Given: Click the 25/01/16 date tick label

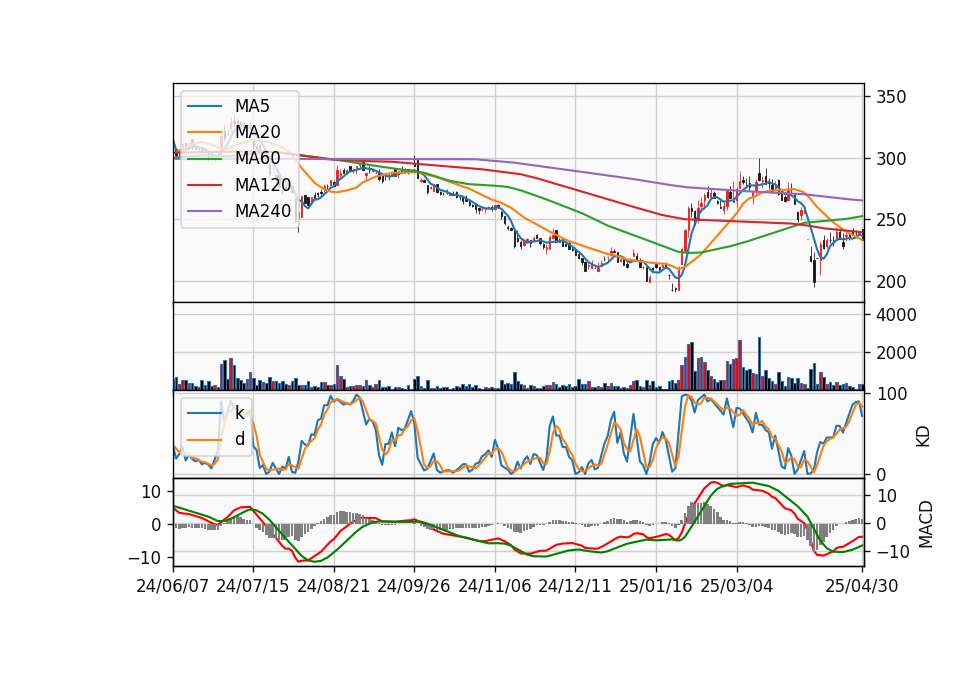Looking at the screenshot, I should tap(656, 587).
